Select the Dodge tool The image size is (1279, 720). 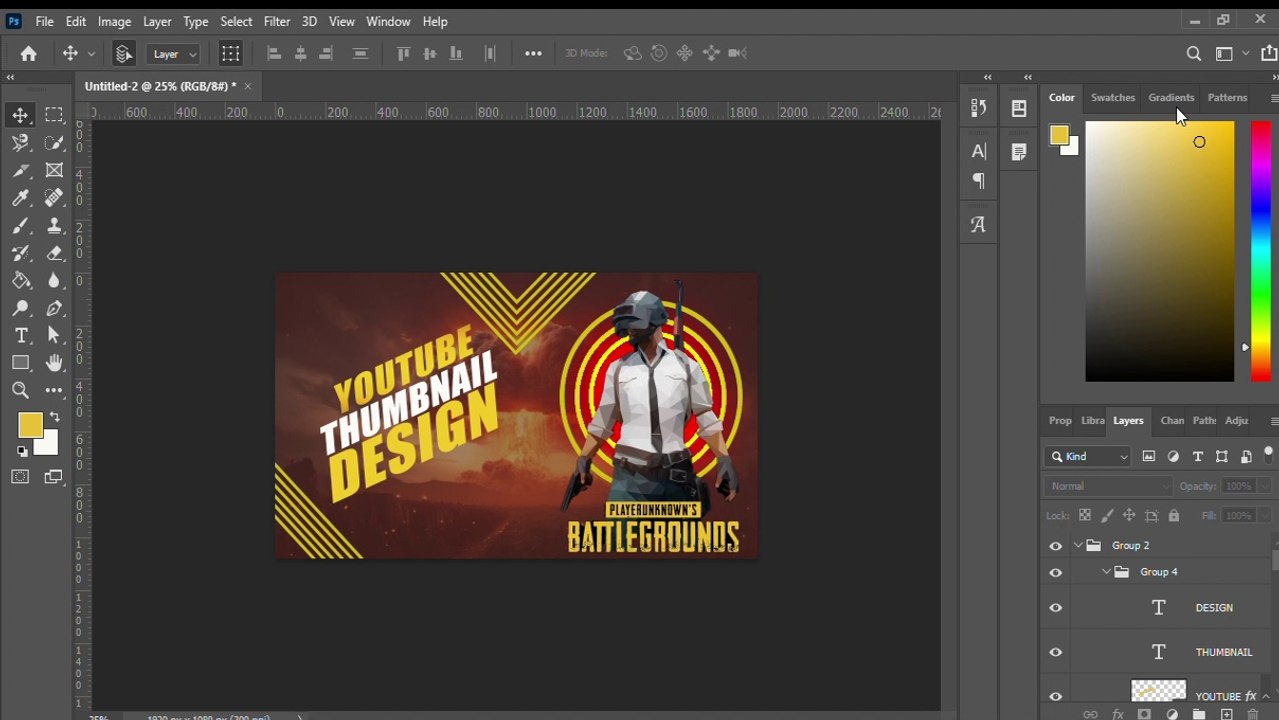20,308
